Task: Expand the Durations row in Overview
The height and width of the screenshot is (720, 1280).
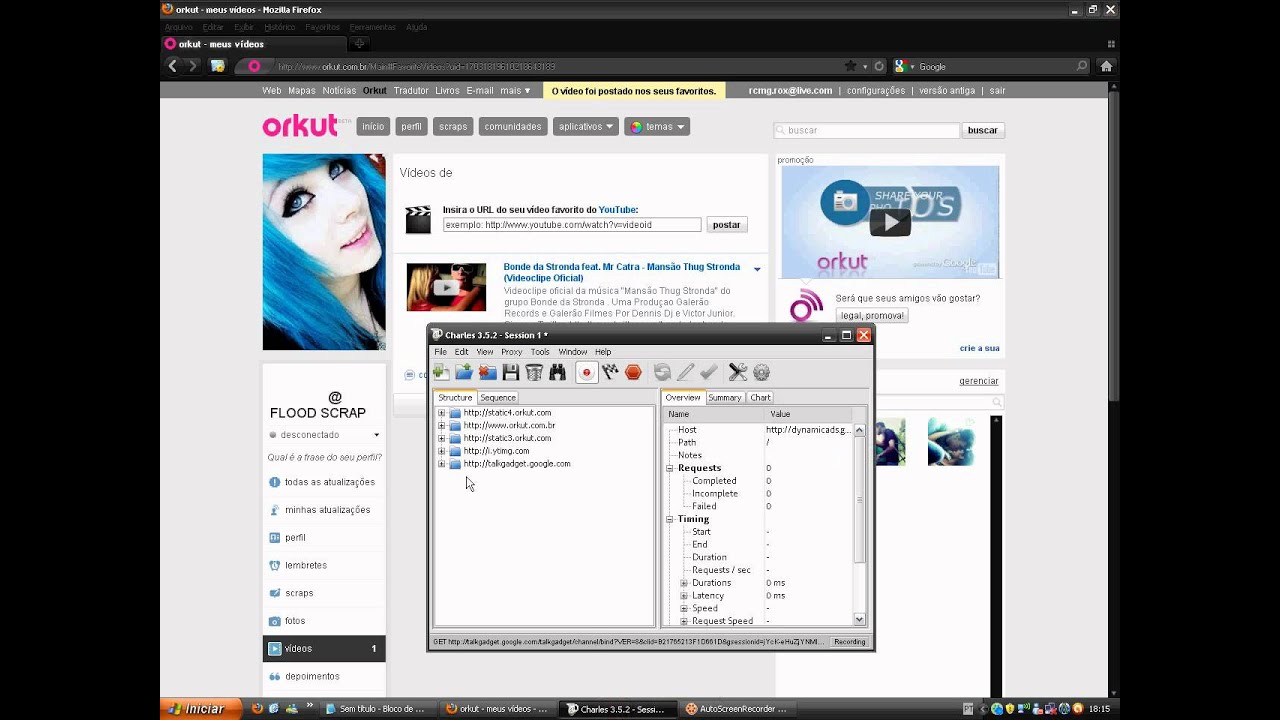Action: pos(685,583)
